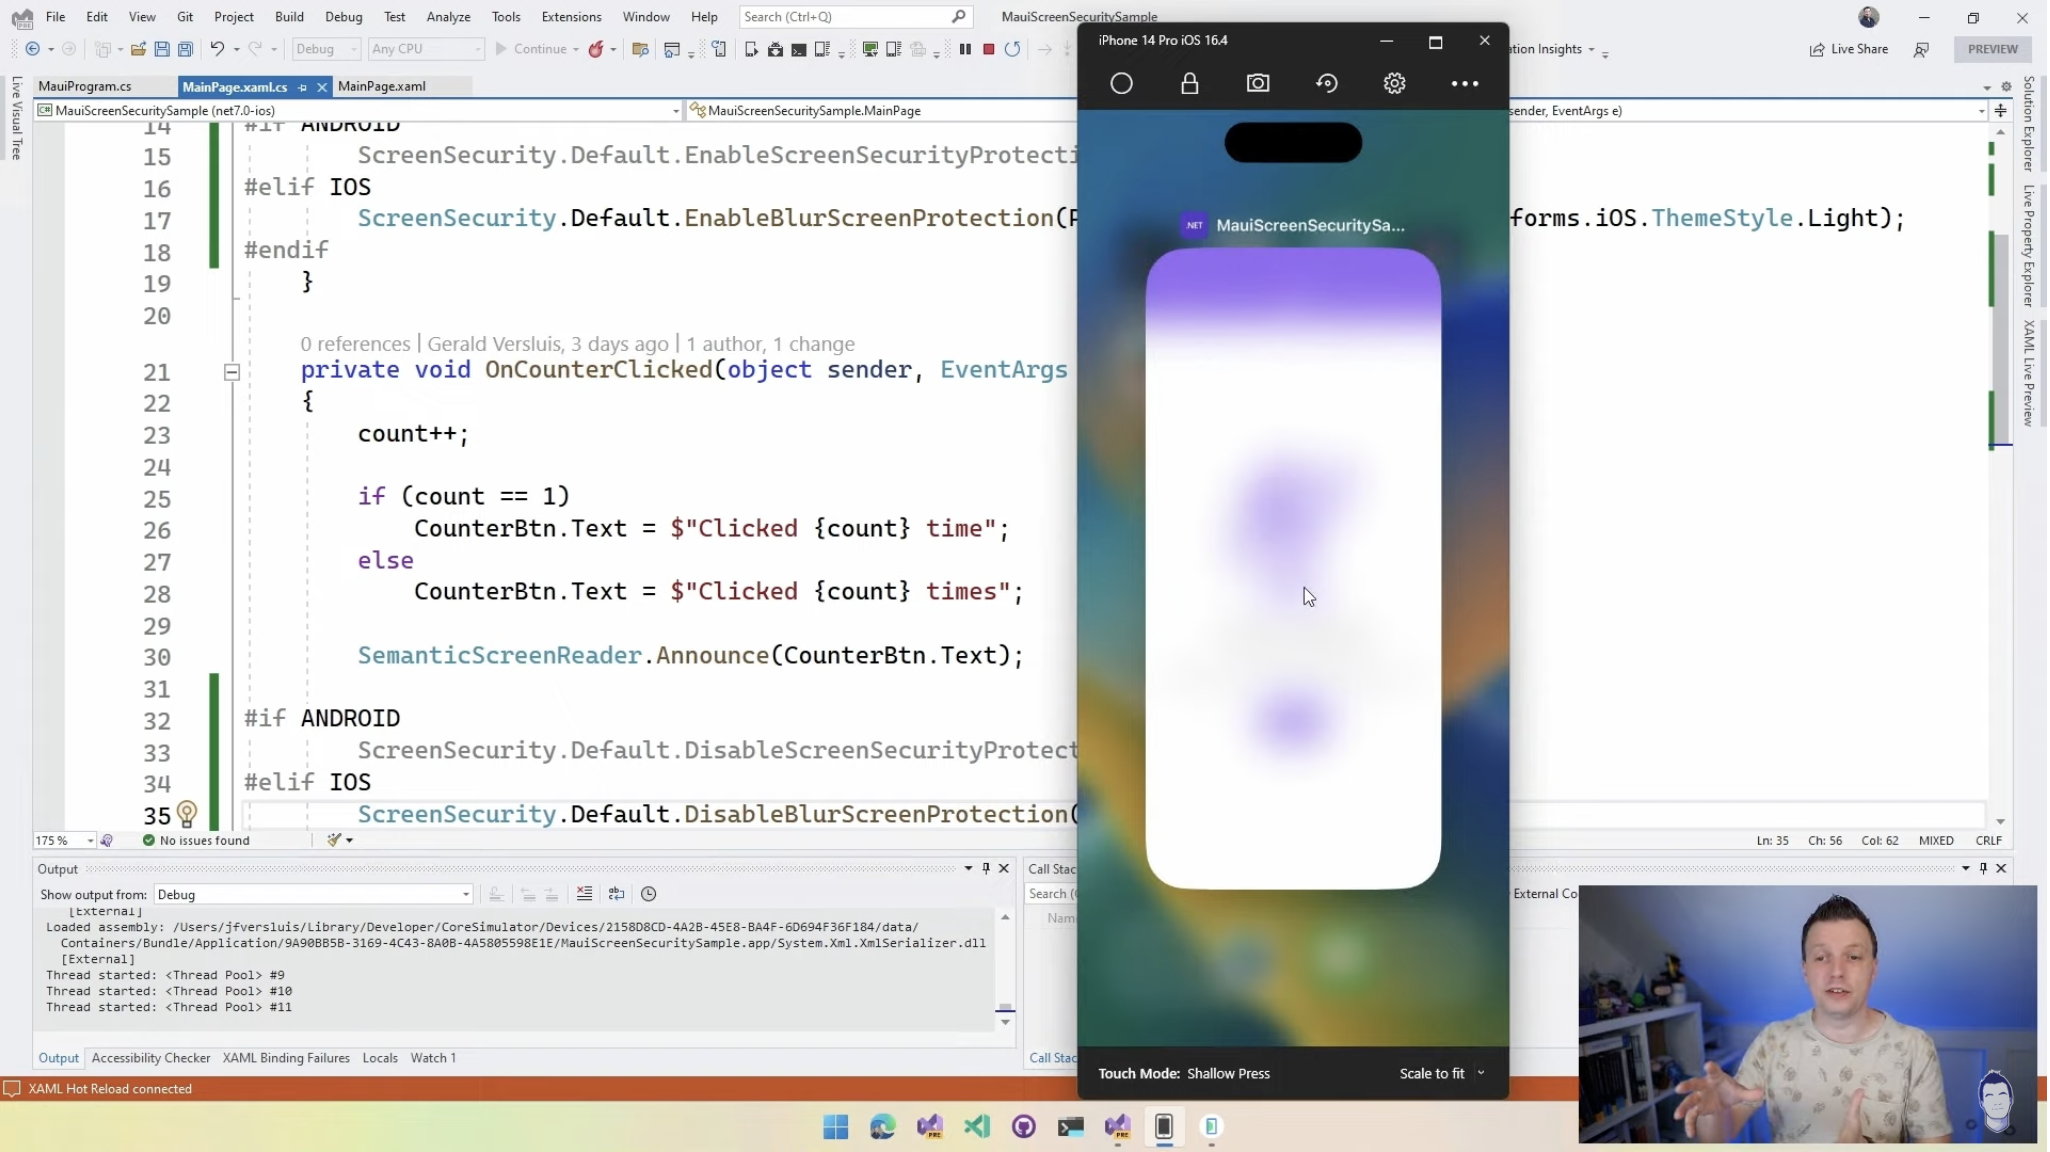The height and width of the screenshot is (1152, 2050).
Task: Toggle timestamps in the Output window
Action: 648,894
